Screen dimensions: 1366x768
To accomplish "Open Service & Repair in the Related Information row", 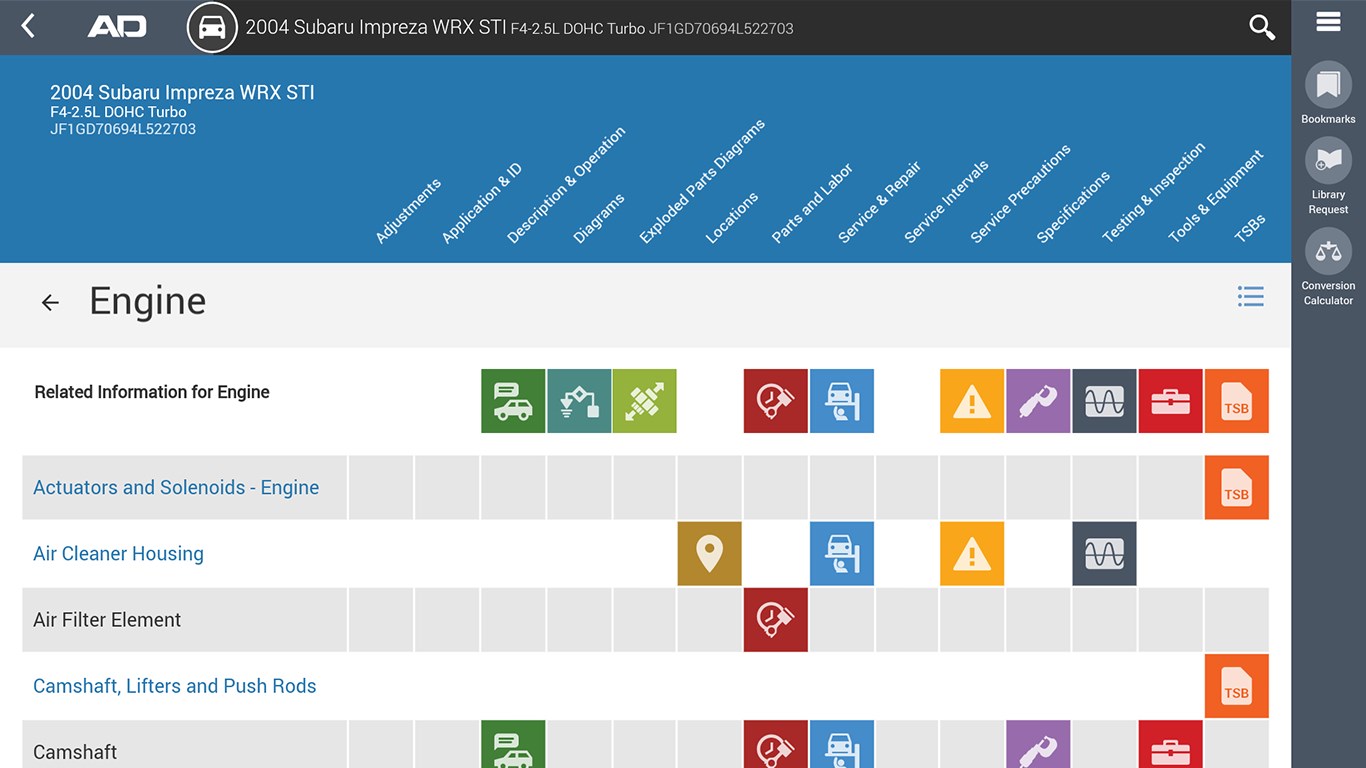I will (841, 401).
